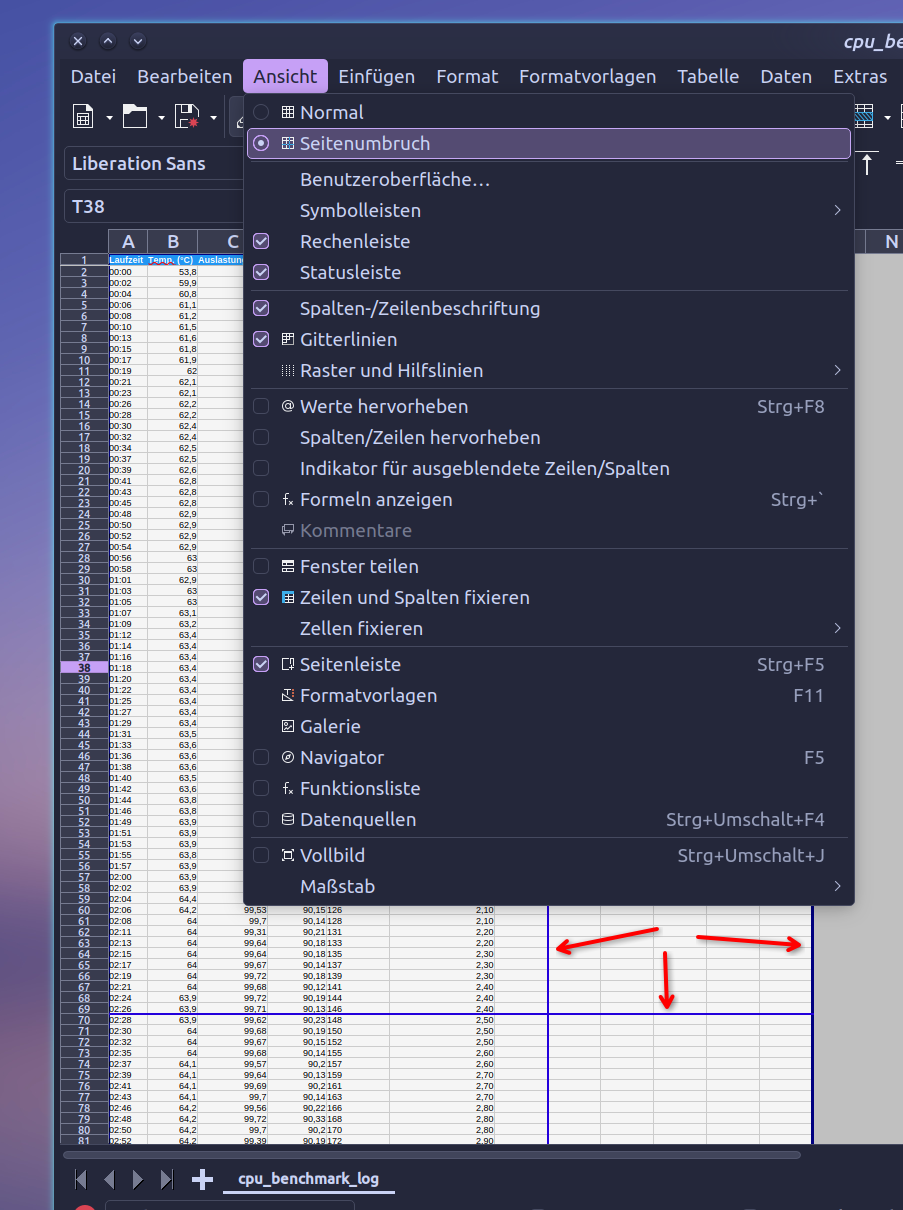Select the cpu_benchmark_log sheet tab
The height and width of the screenshot is (1210, 903).
(x=308, y=1179)
